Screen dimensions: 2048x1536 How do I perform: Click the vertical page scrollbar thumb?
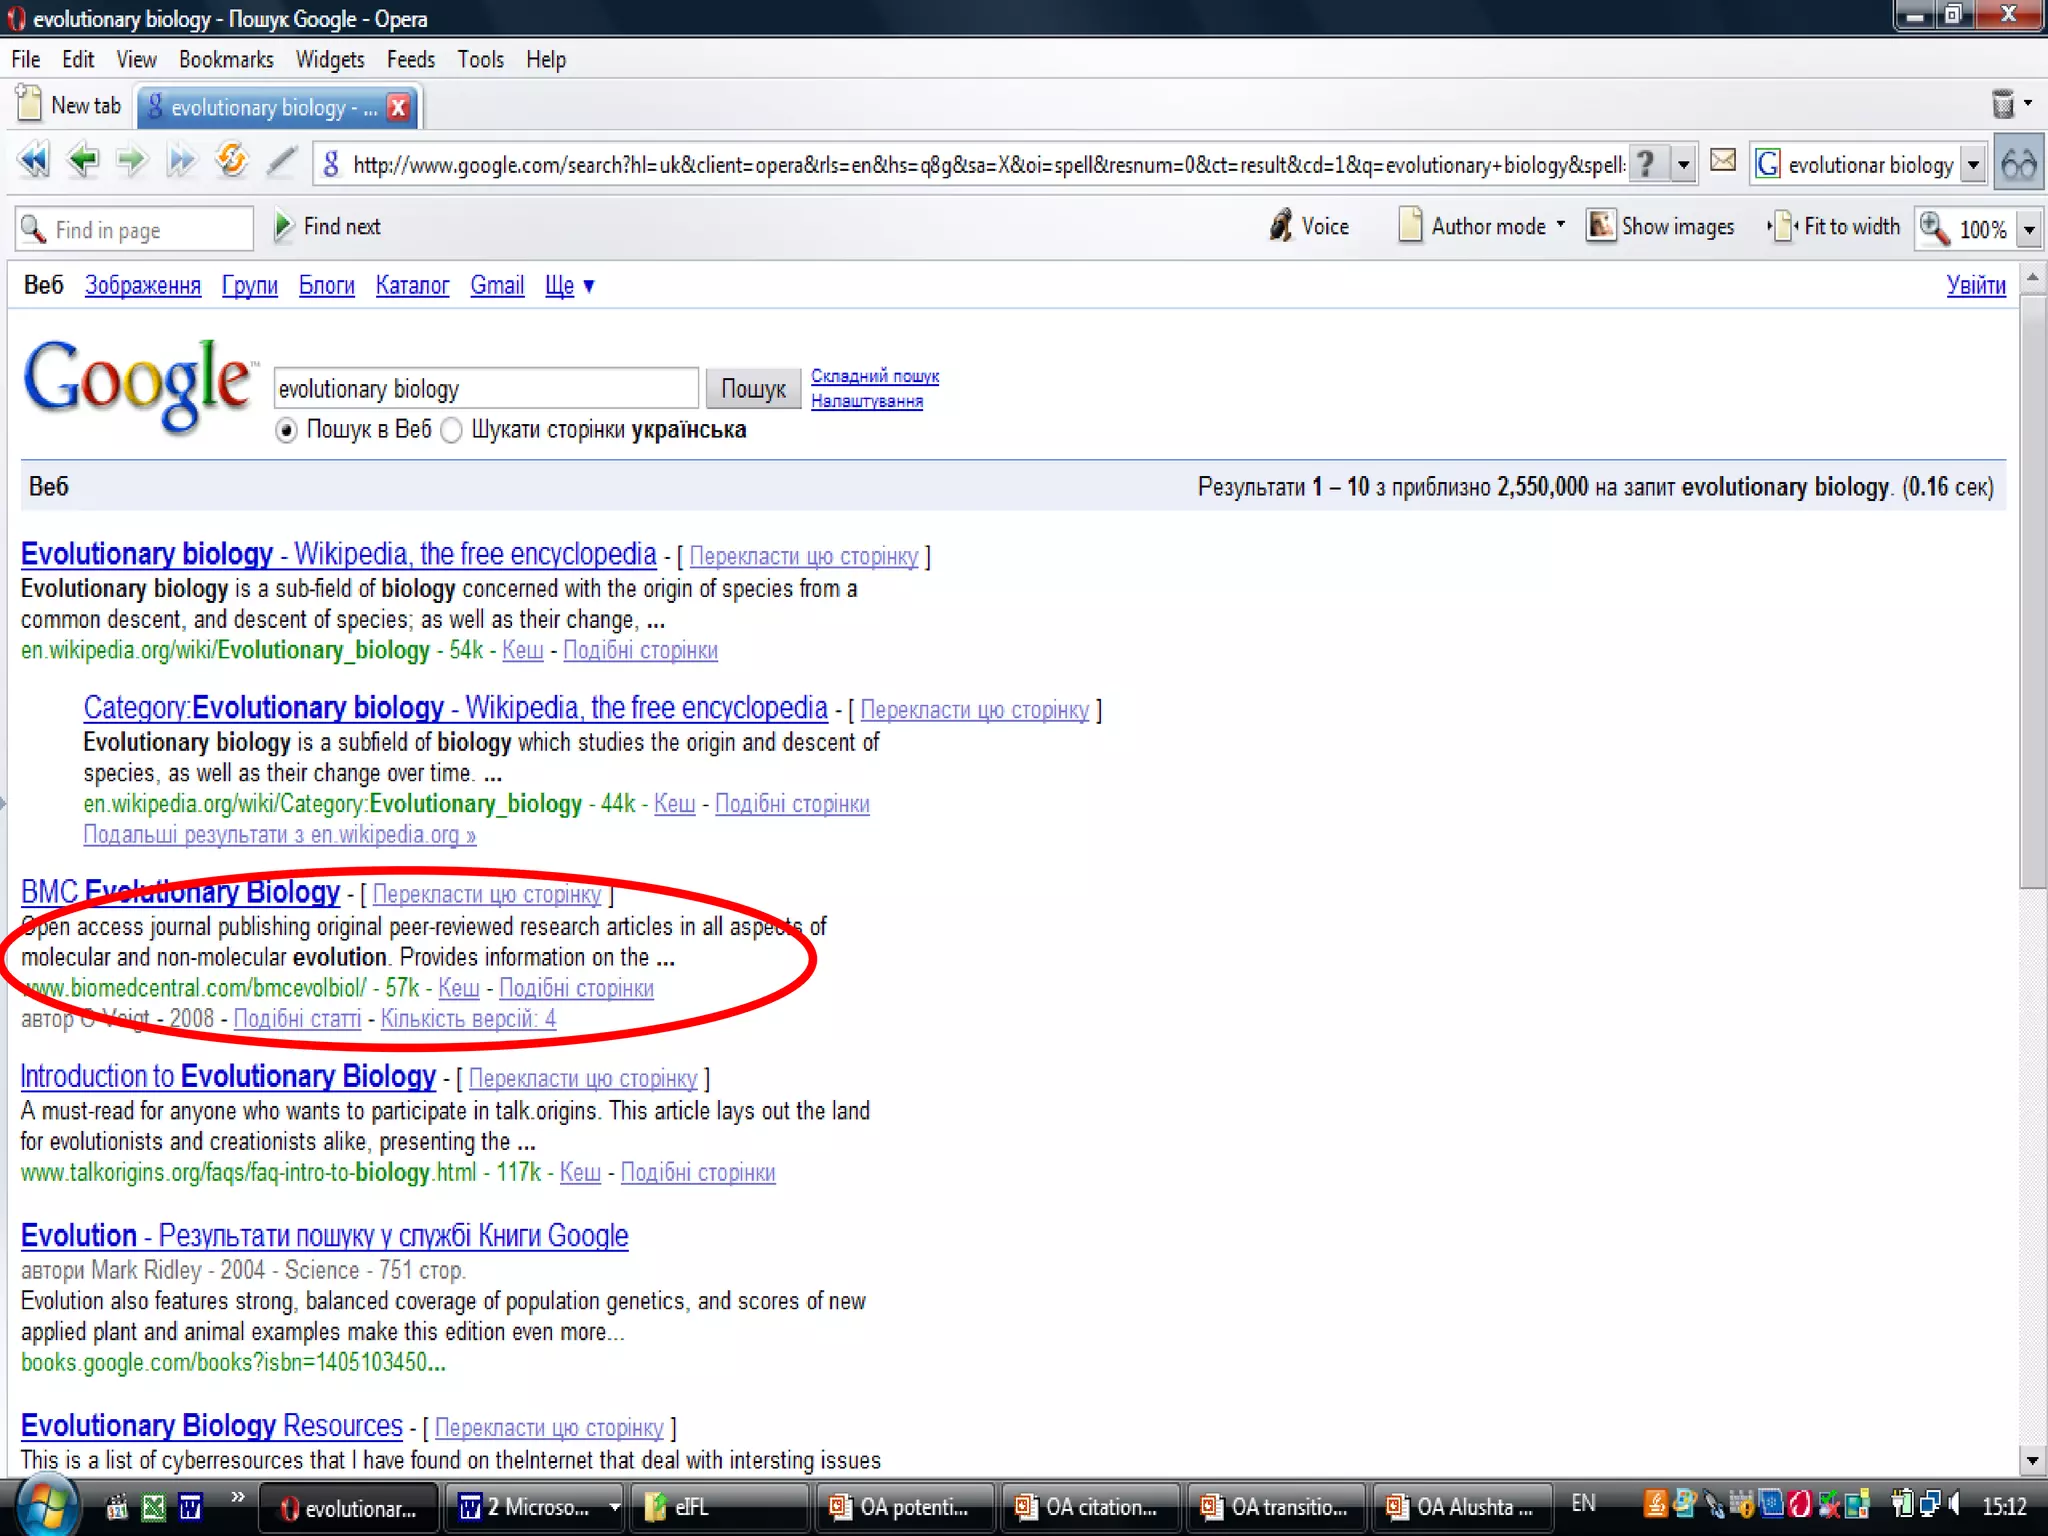2032,590
